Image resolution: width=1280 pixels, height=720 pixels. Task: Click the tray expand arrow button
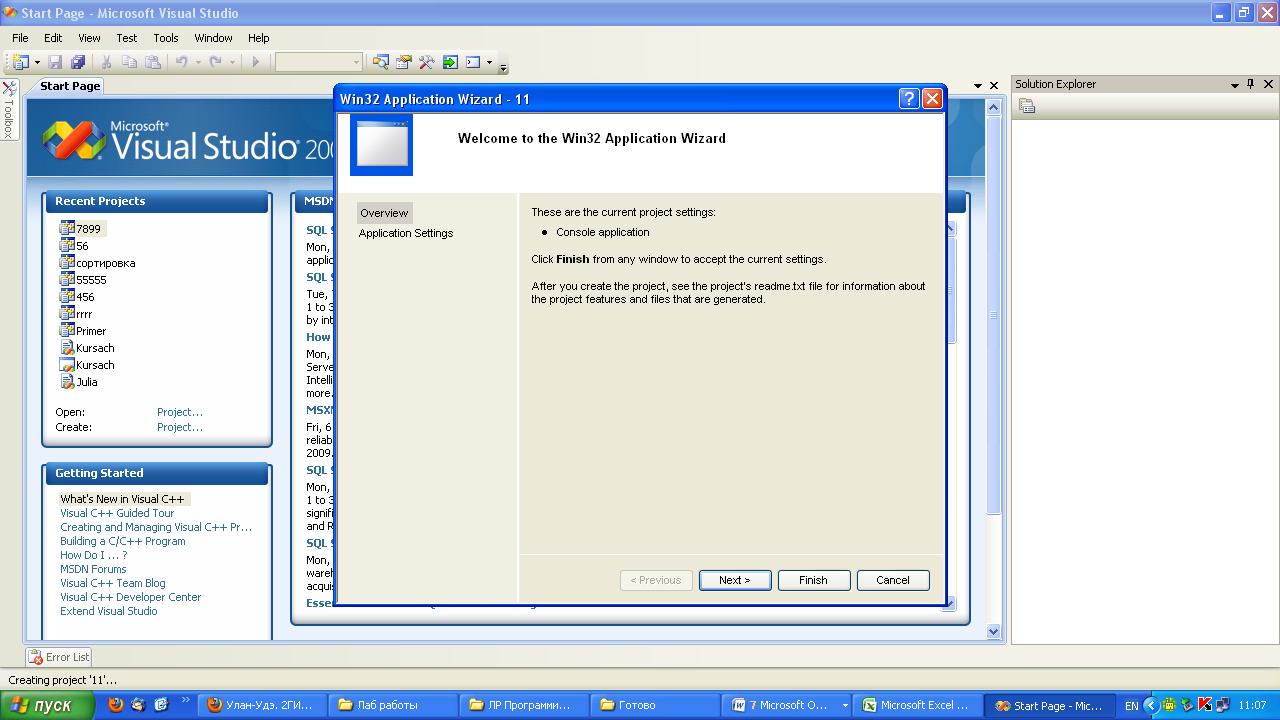click(1150, 705)
